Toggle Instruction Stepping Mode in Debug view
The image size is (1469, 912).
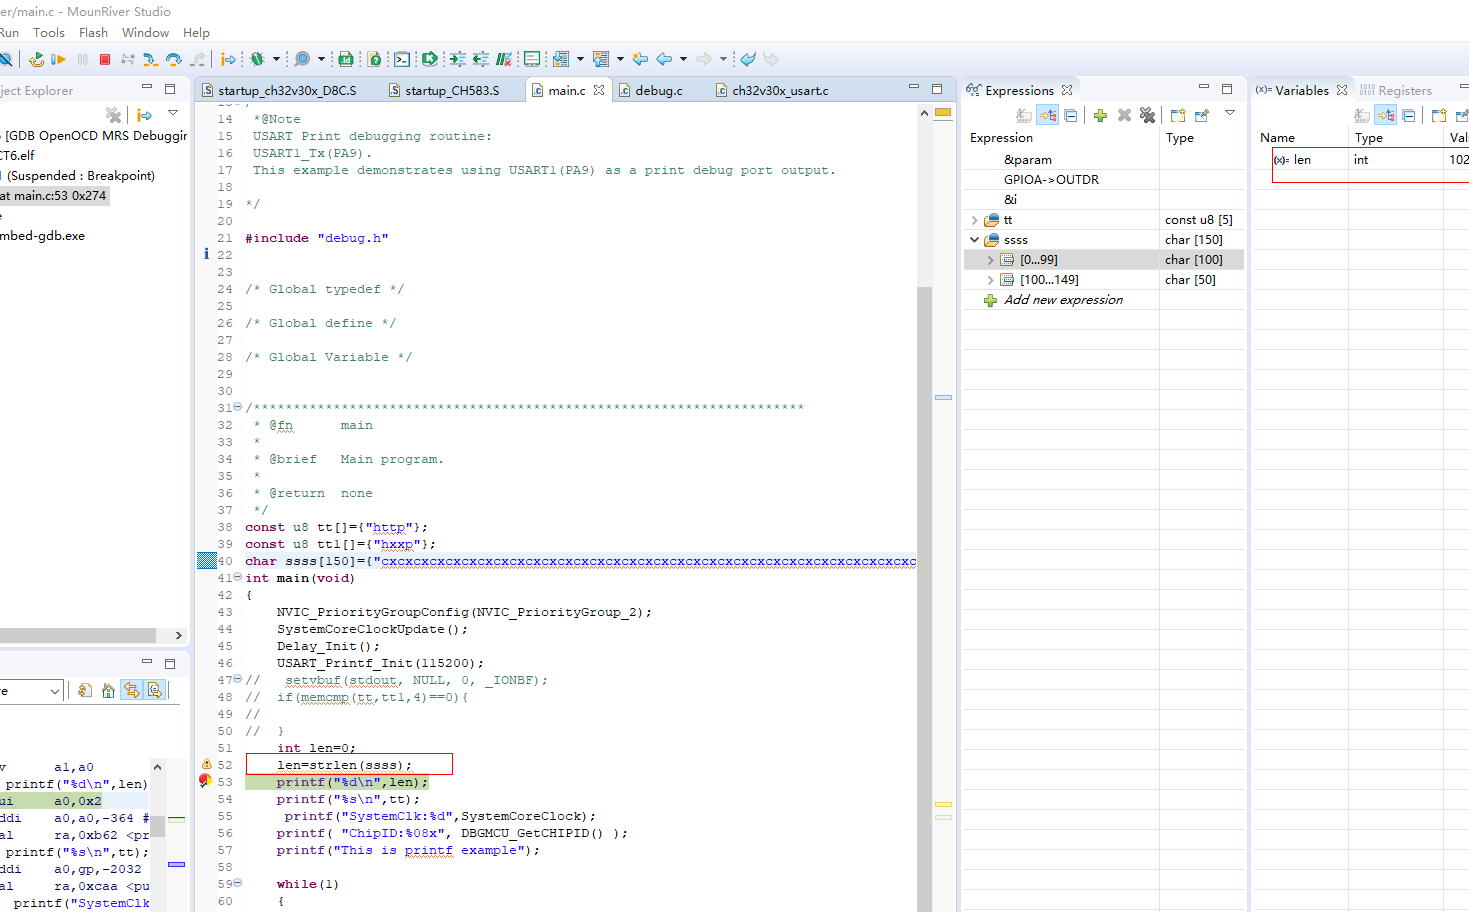click(144, 116)
